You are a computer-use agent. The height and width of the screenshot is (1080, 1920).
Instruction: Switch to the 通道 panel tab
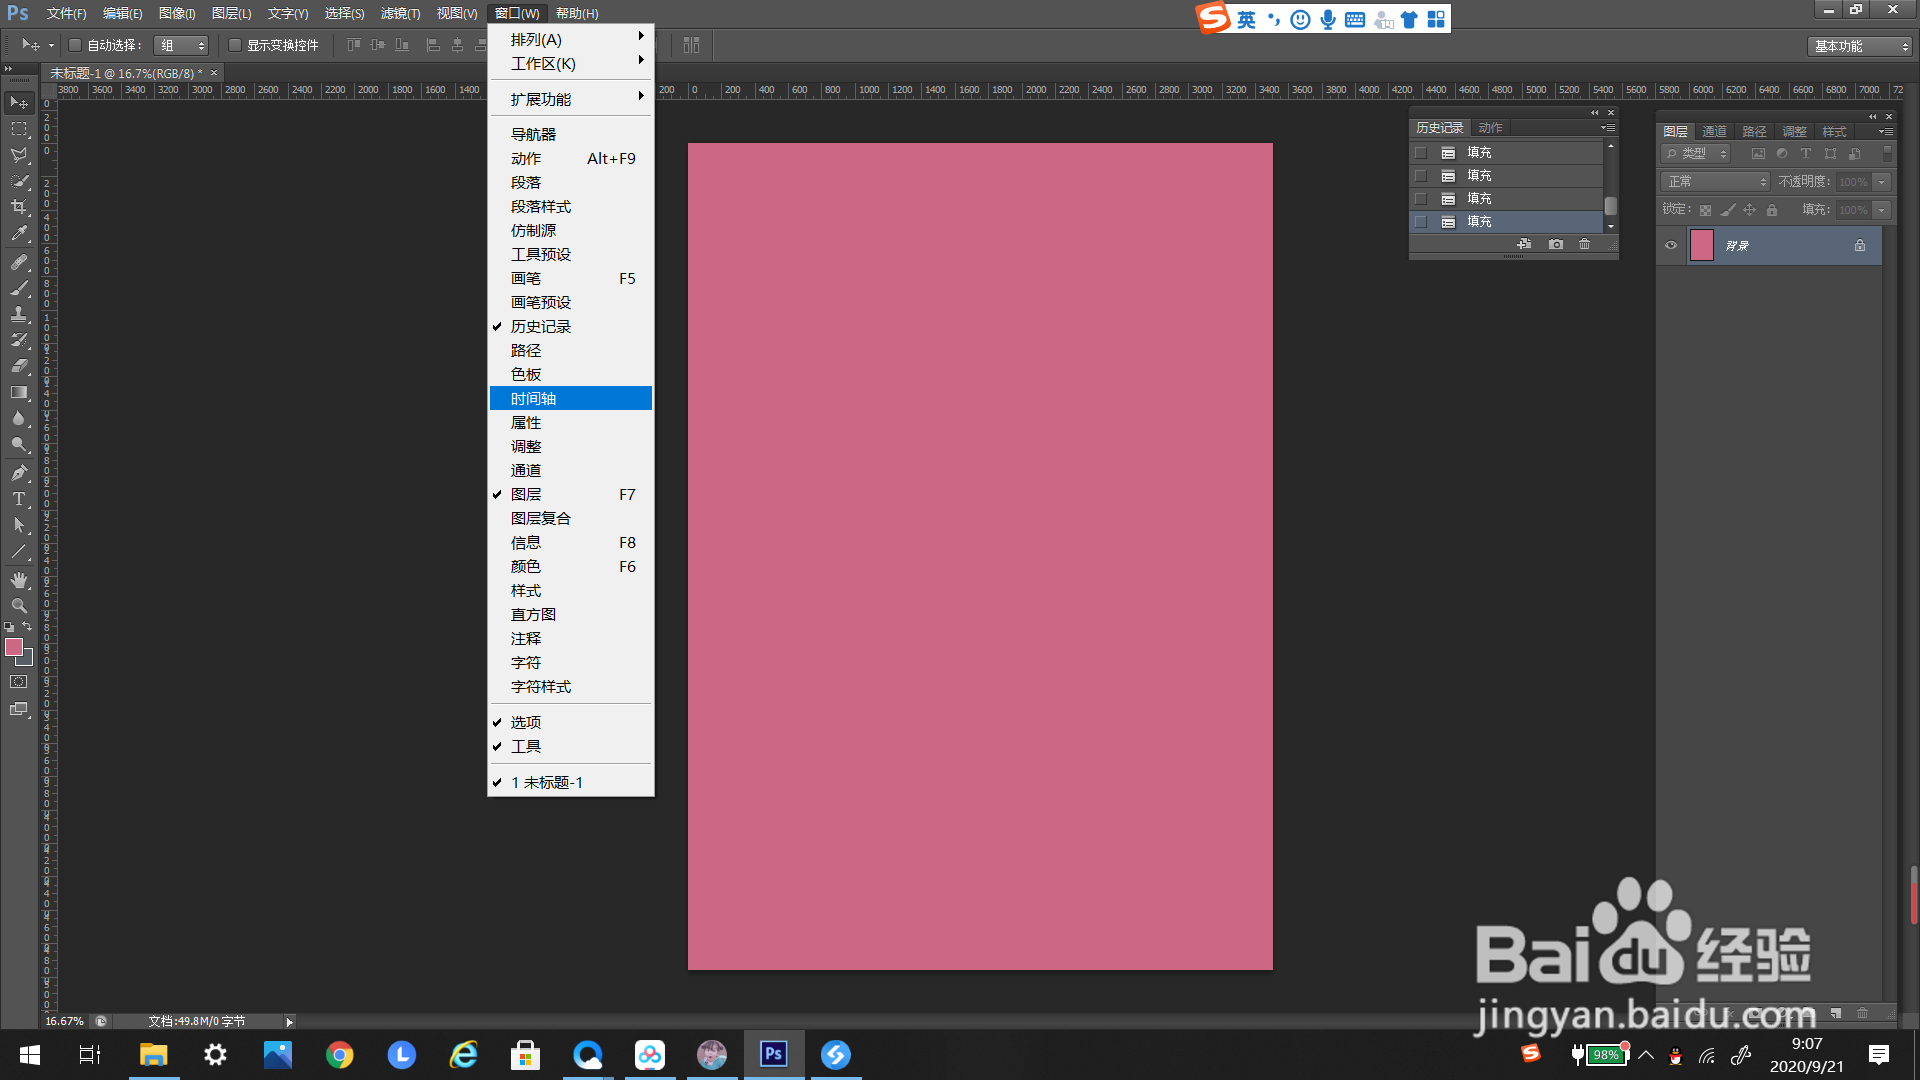coord(1714,131)
